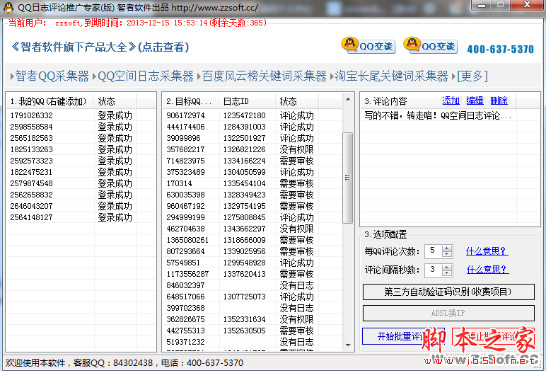The image size is (548, 372).
Task: Select target QQ row 442755313
Action: (252, 330)
